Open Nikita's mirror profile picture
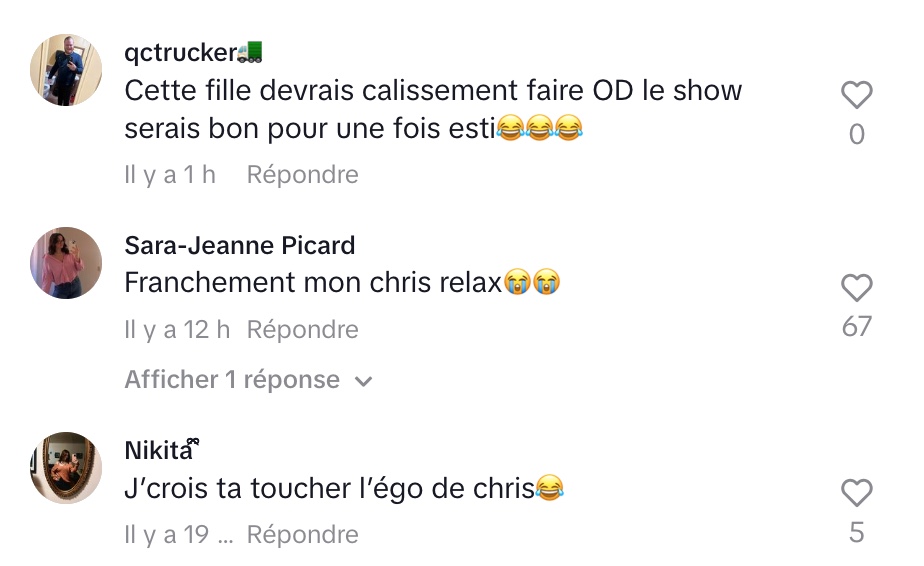 click(x=66, y=468)
